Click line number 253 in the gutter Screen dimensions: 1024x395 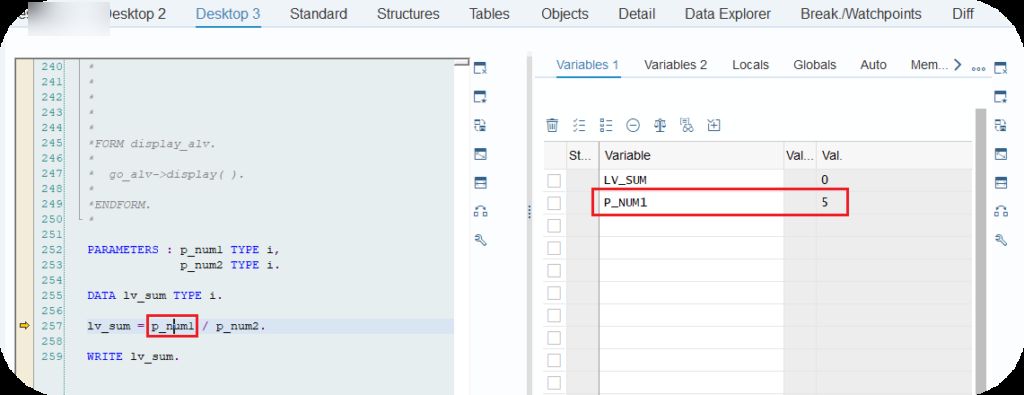pyautogui.click(x=52, y=264)
